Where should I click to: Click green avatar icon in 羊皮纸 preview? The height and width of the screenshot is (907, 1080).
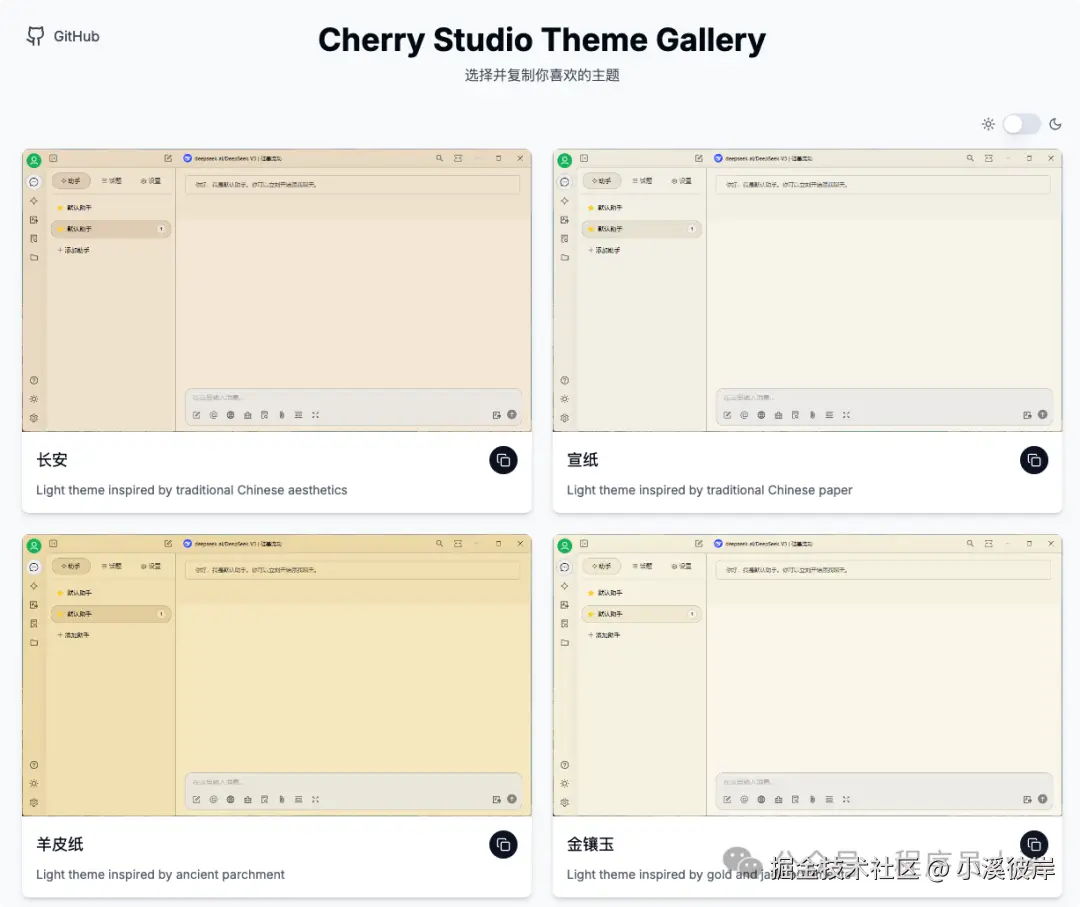[34, 545]
